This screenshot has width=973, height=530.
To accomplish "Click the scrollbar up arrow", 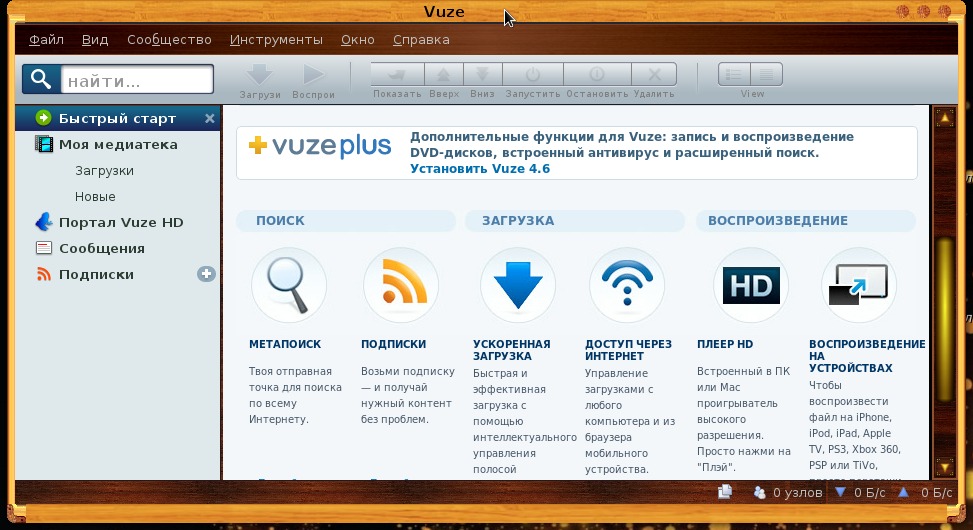I will [944, 117].
